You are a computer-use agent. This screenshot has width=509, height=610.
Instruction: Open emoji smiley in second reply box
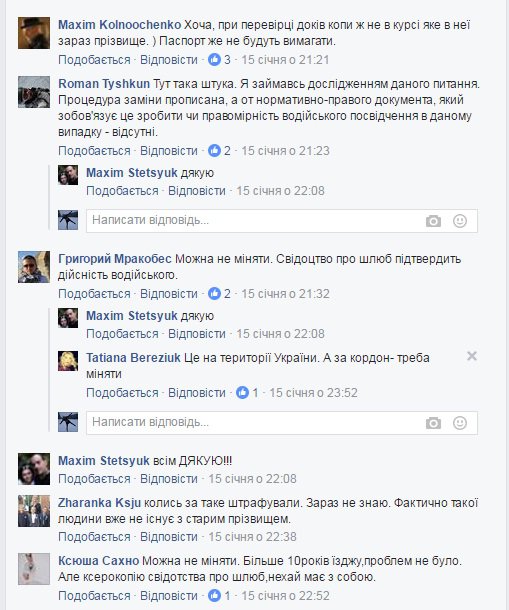460,423
